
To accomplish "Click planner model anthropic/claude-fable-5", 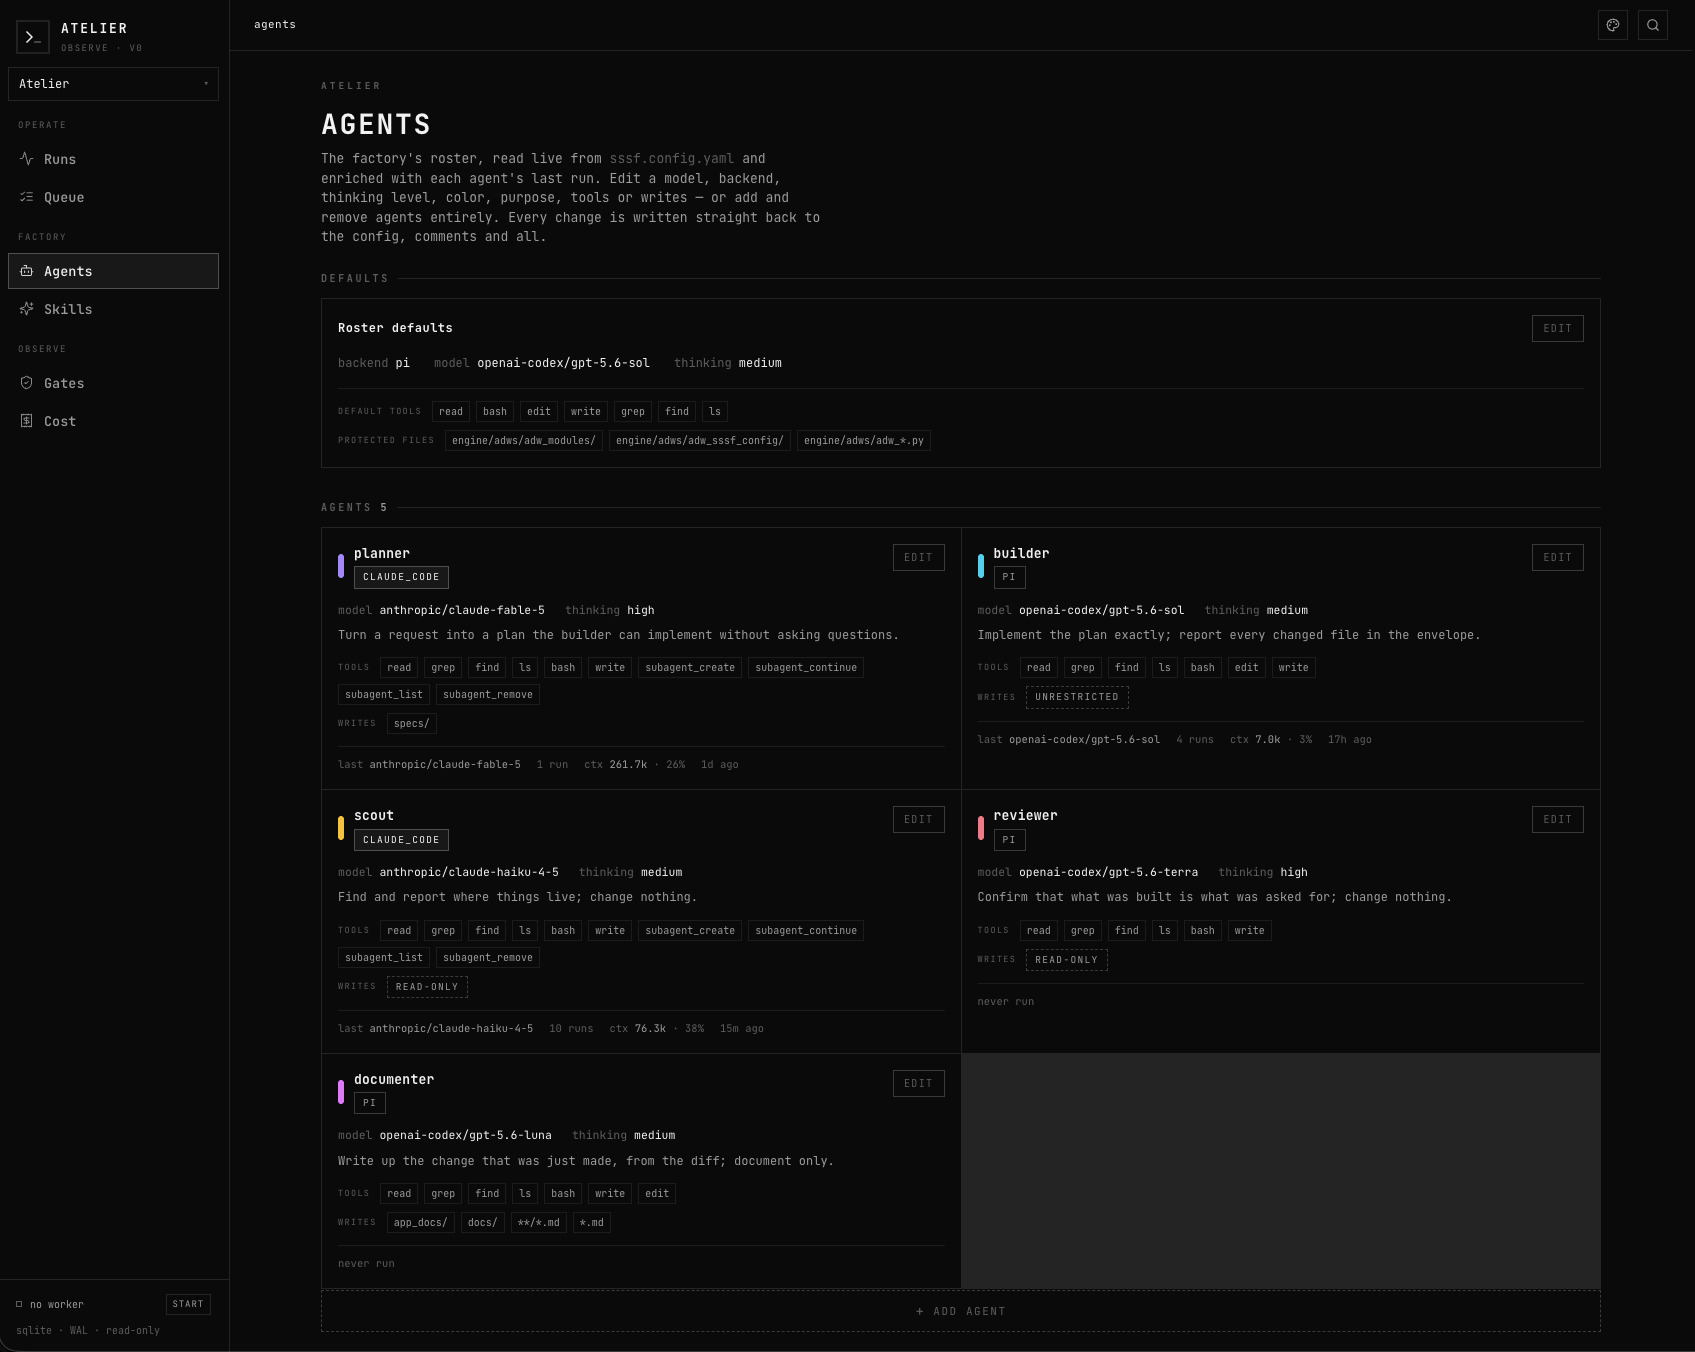I will (462, 610).
